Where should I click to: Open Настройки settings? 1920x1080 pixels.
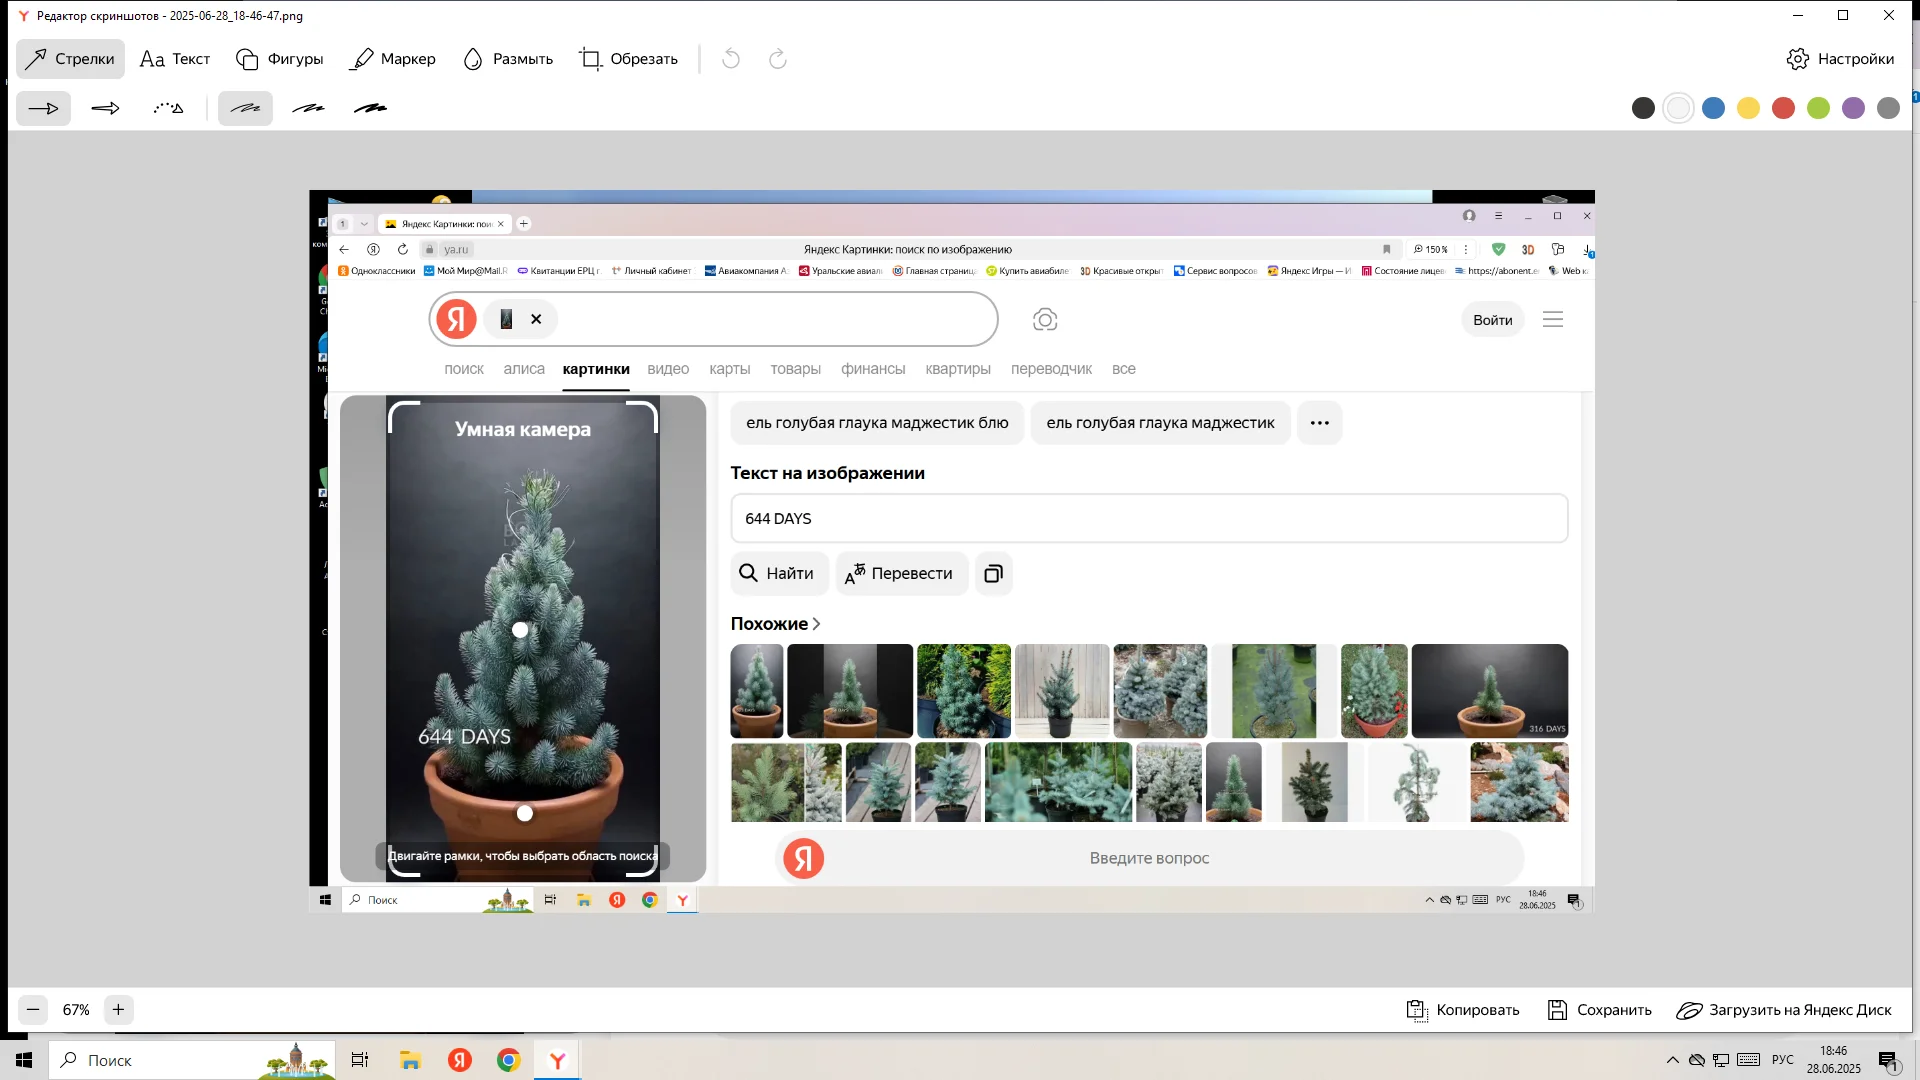coord(1840,59)
